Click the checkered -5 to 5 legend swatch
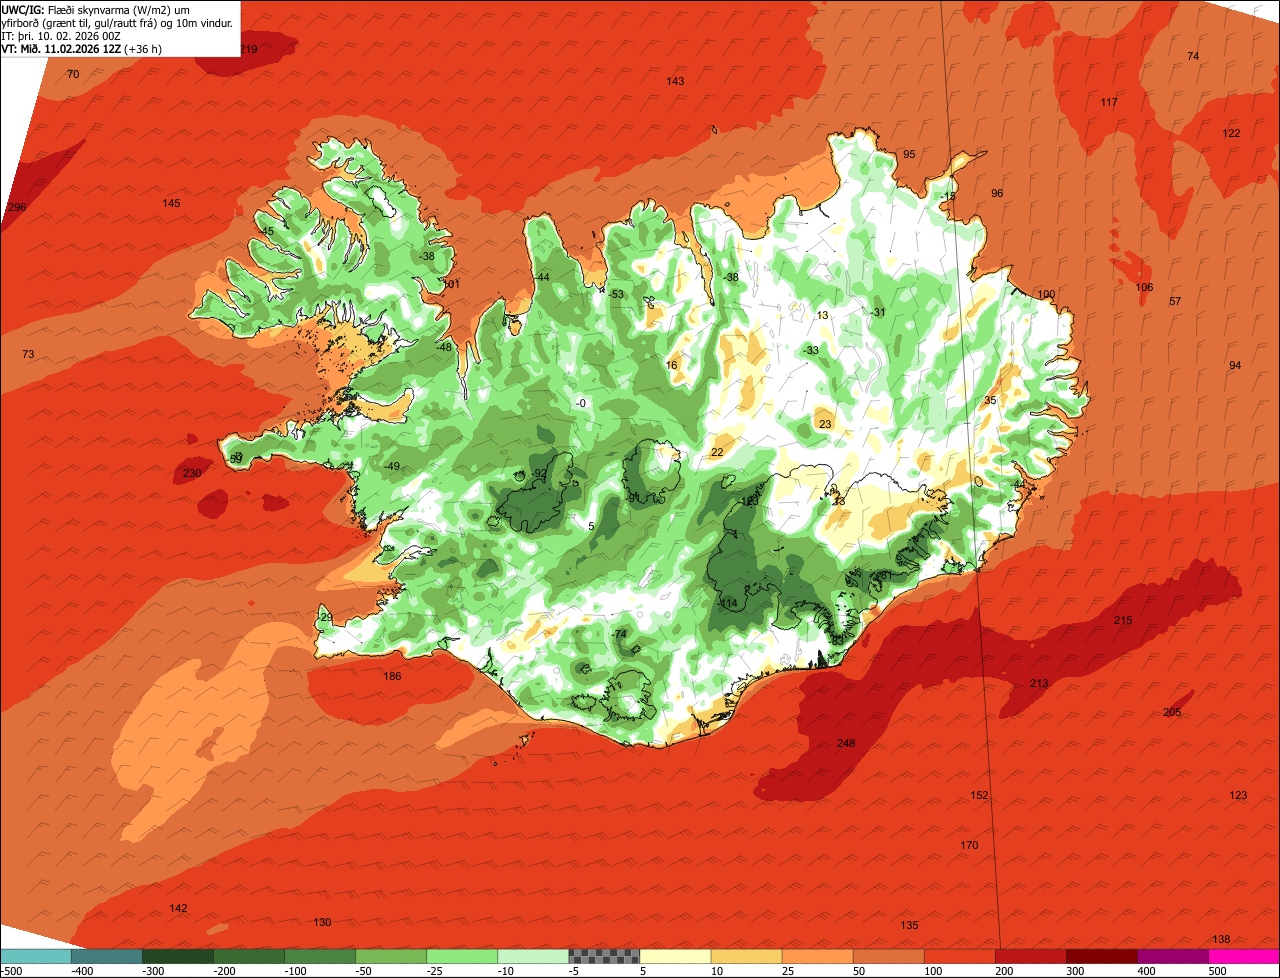The height and width of the screenshot is (978, 1280). coord(604,956)
